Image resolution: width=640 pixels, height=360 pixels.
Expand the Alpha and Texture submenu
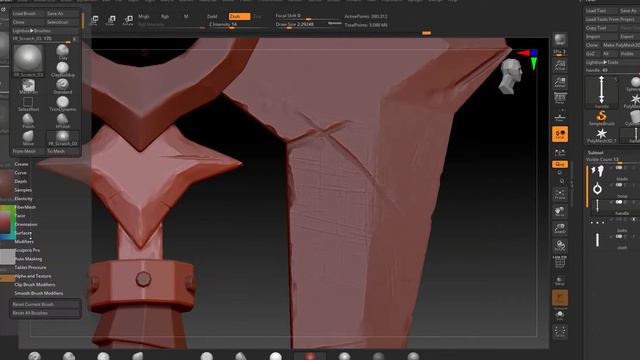coord(33,276)
